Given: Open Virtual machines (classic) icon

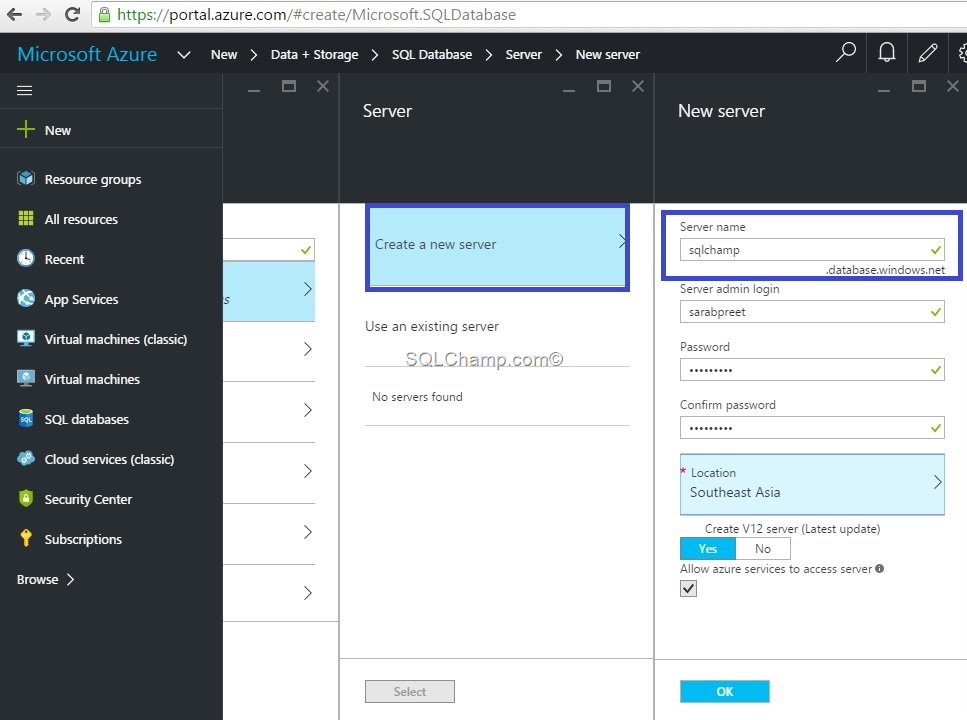Looking at the screenshot, I should point(25,338).
